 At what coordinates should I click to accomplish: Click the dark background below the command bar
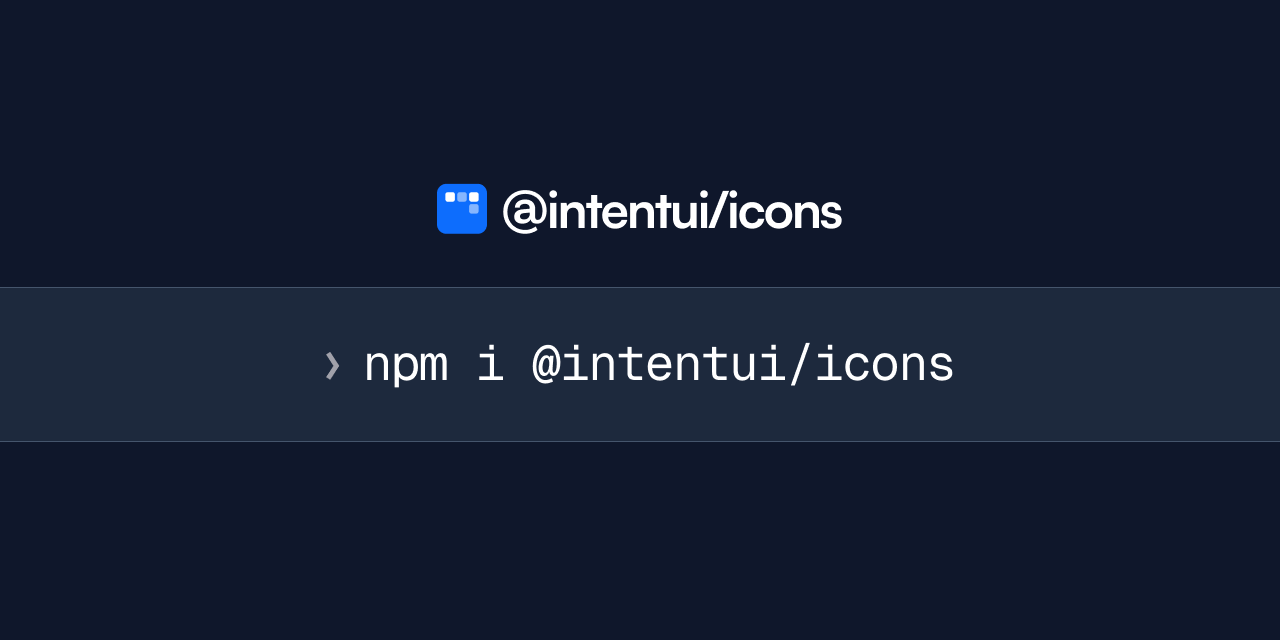point(640,540)
